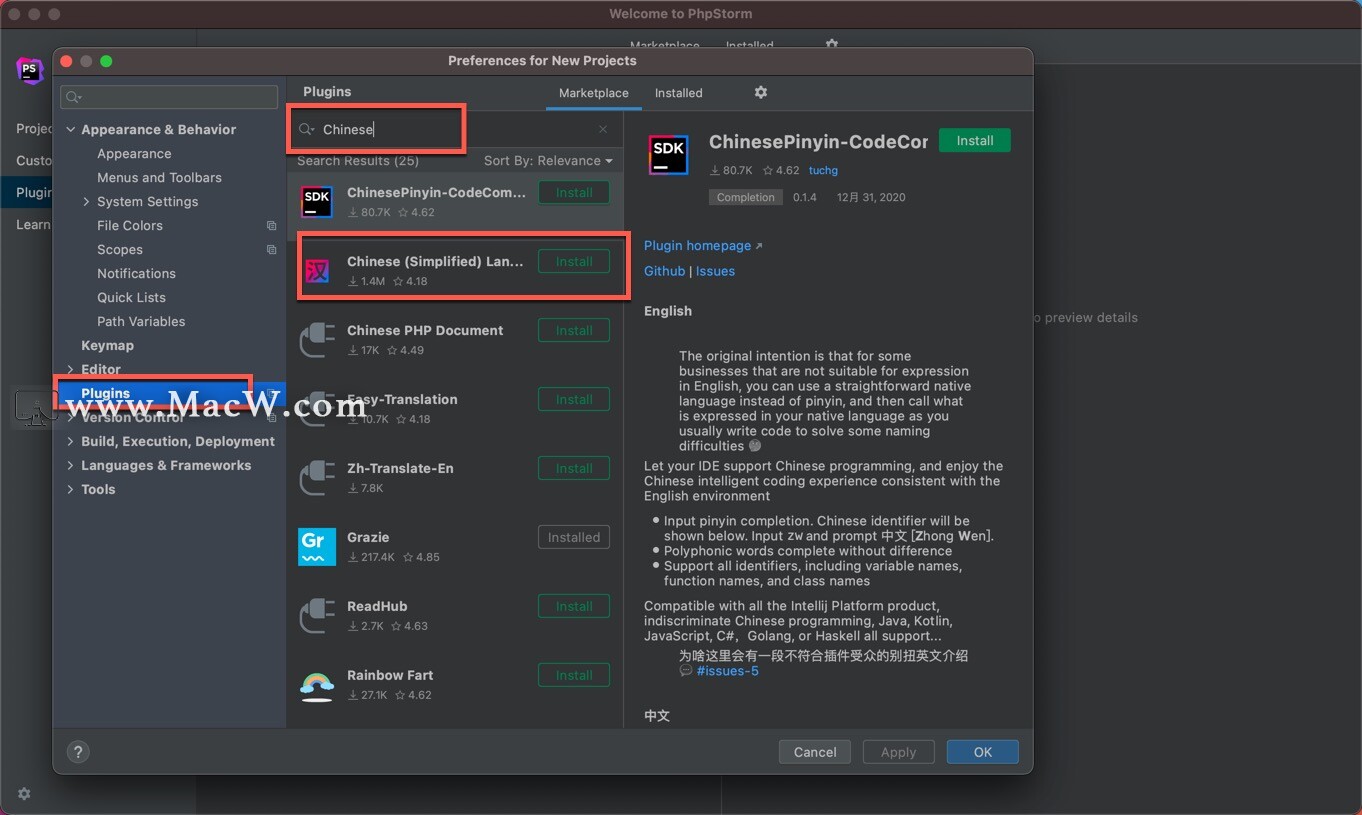
Task: Install ChinesePinyin-CodeCompletion from the list
Action: tap(574, 193)
